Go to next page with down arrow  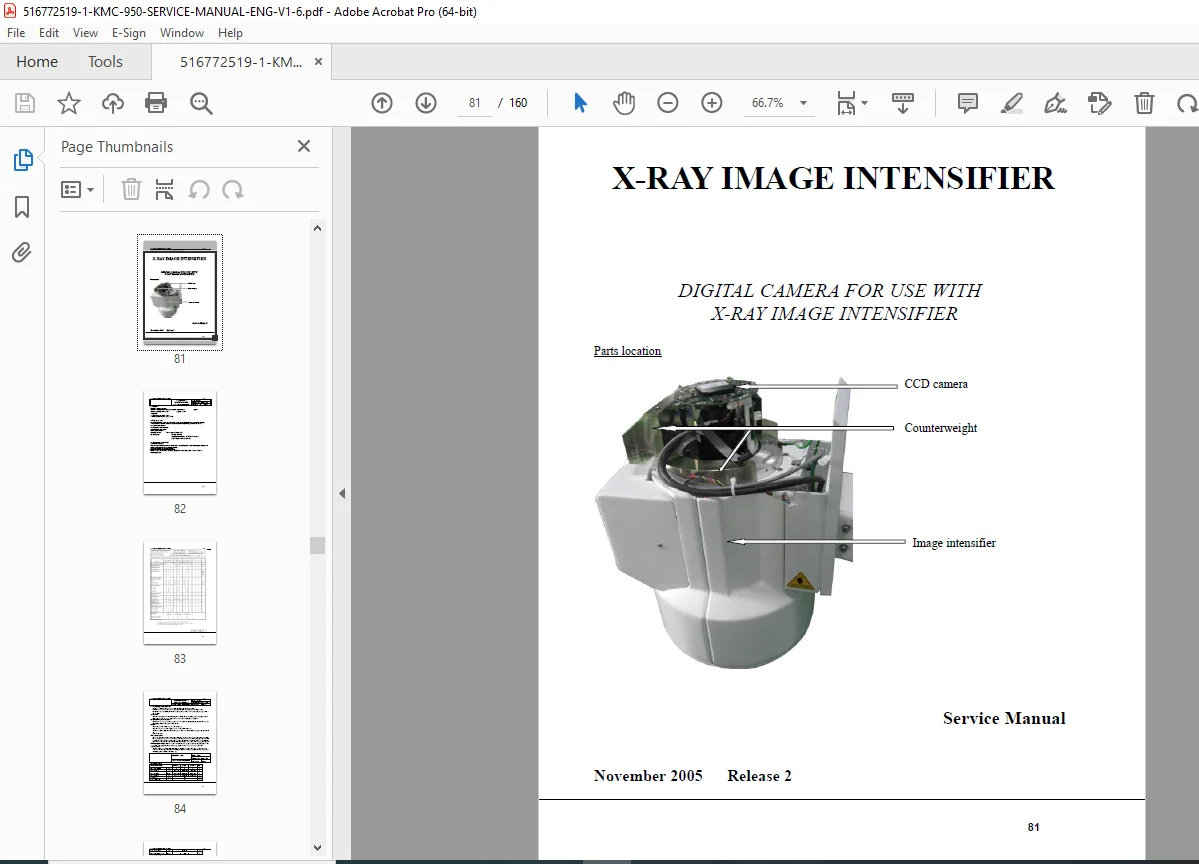click(426, 103)
